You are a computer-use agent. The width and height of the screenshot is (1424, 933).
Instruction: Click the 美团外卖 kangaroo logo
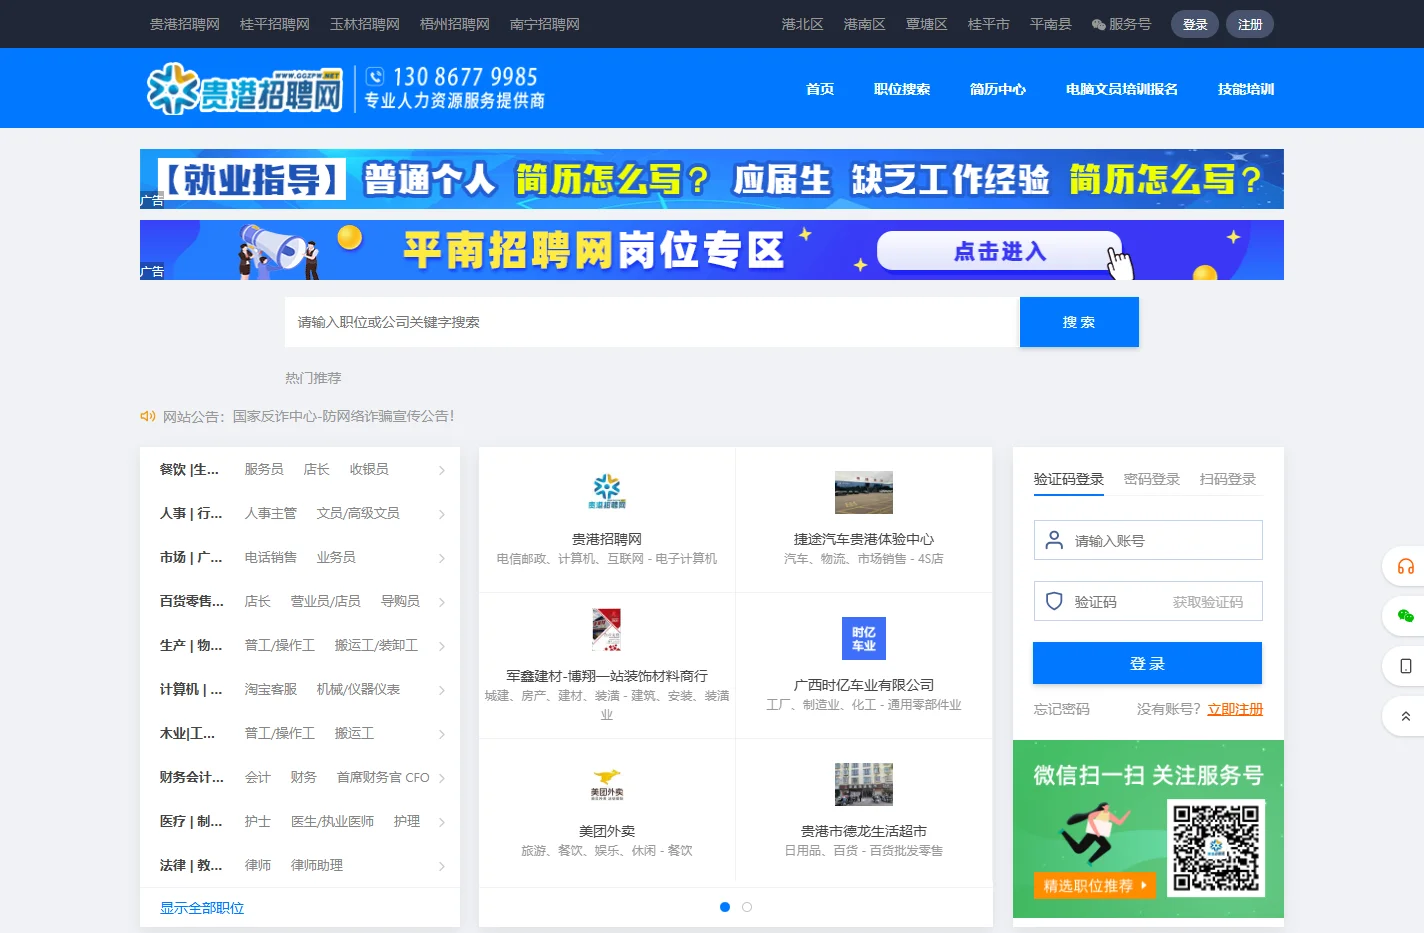[x=607, y=784]
